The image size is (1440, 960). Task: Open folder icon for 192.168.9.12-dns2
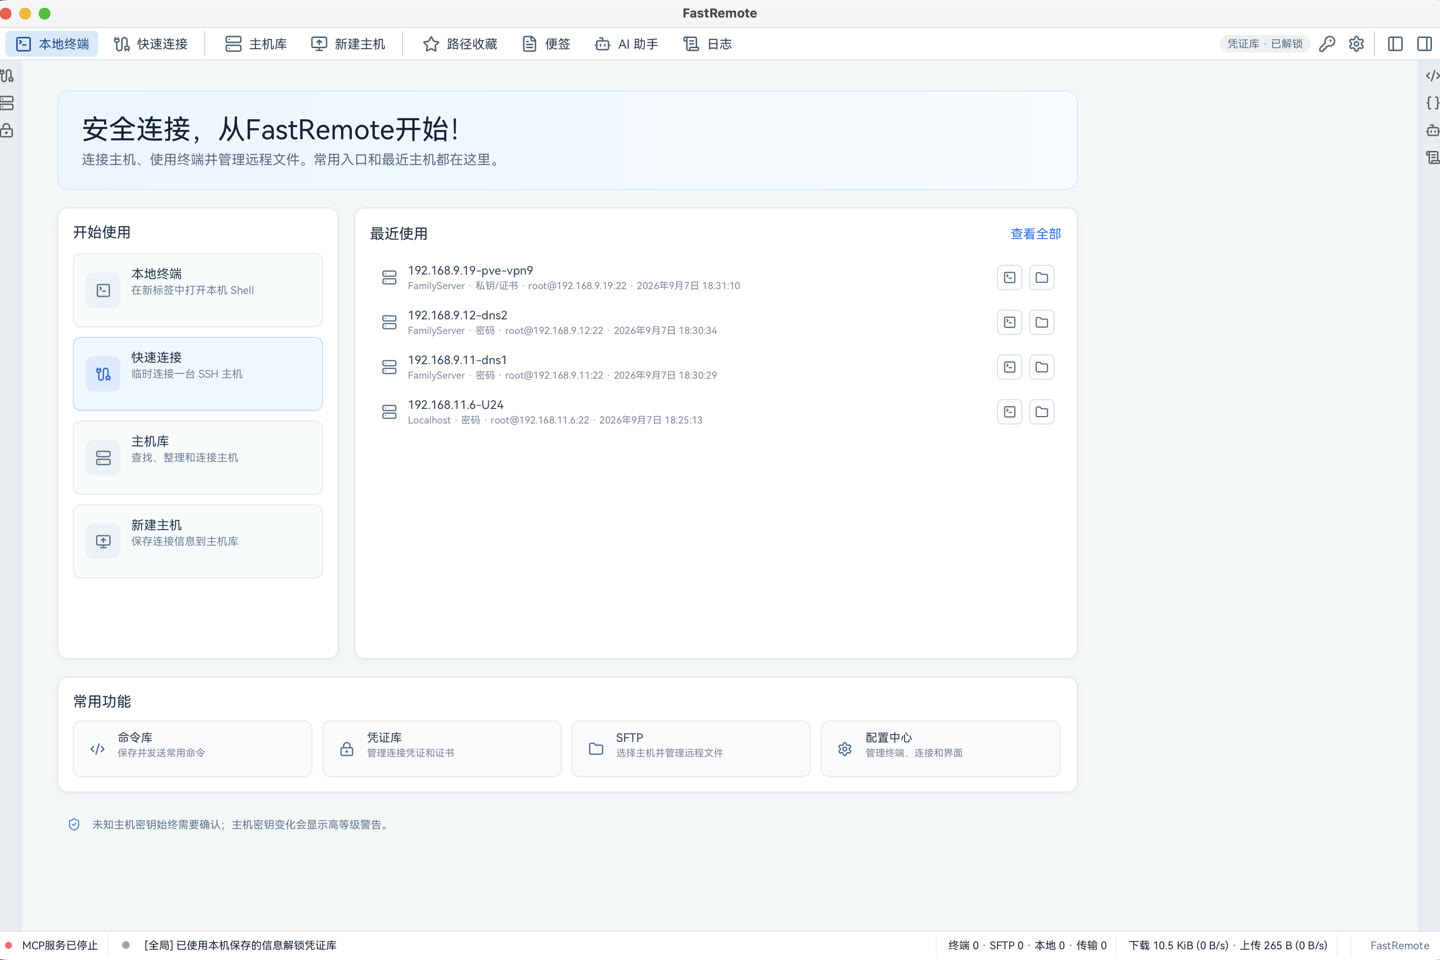tap(1042, 322)
